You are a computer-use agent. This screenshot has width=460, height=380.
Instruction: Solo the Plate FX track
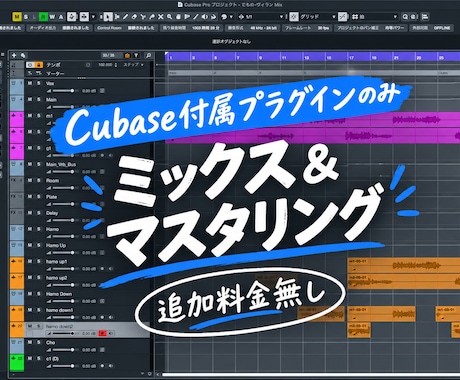coord(39,197)
